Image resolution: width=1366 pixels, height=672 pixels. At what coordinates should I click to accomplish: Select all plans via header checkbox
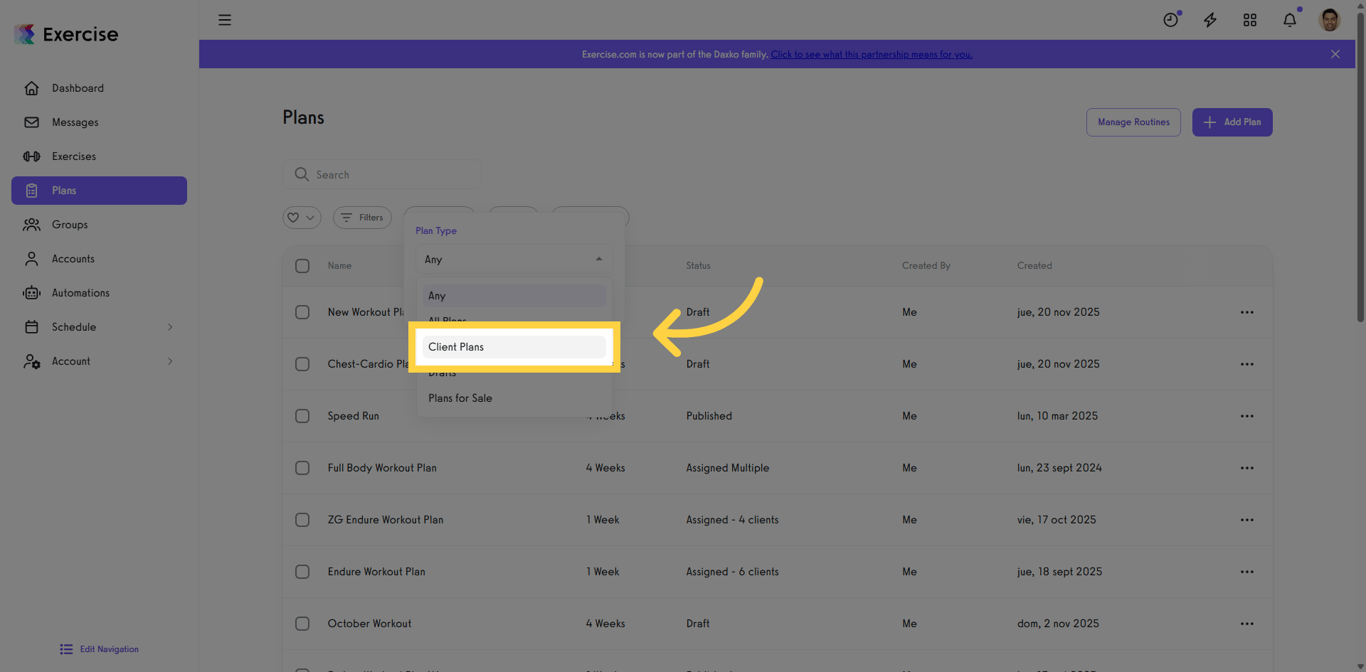(302, 265)
